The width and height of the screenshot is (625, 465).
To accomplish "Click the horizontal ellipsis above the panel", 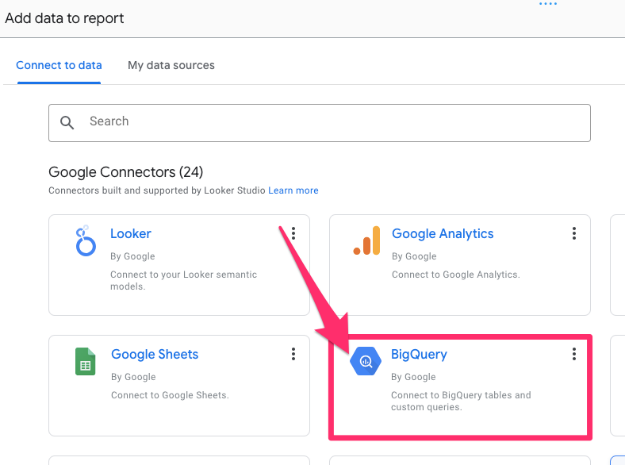I will pyautogui.click(x=548, y=5).
